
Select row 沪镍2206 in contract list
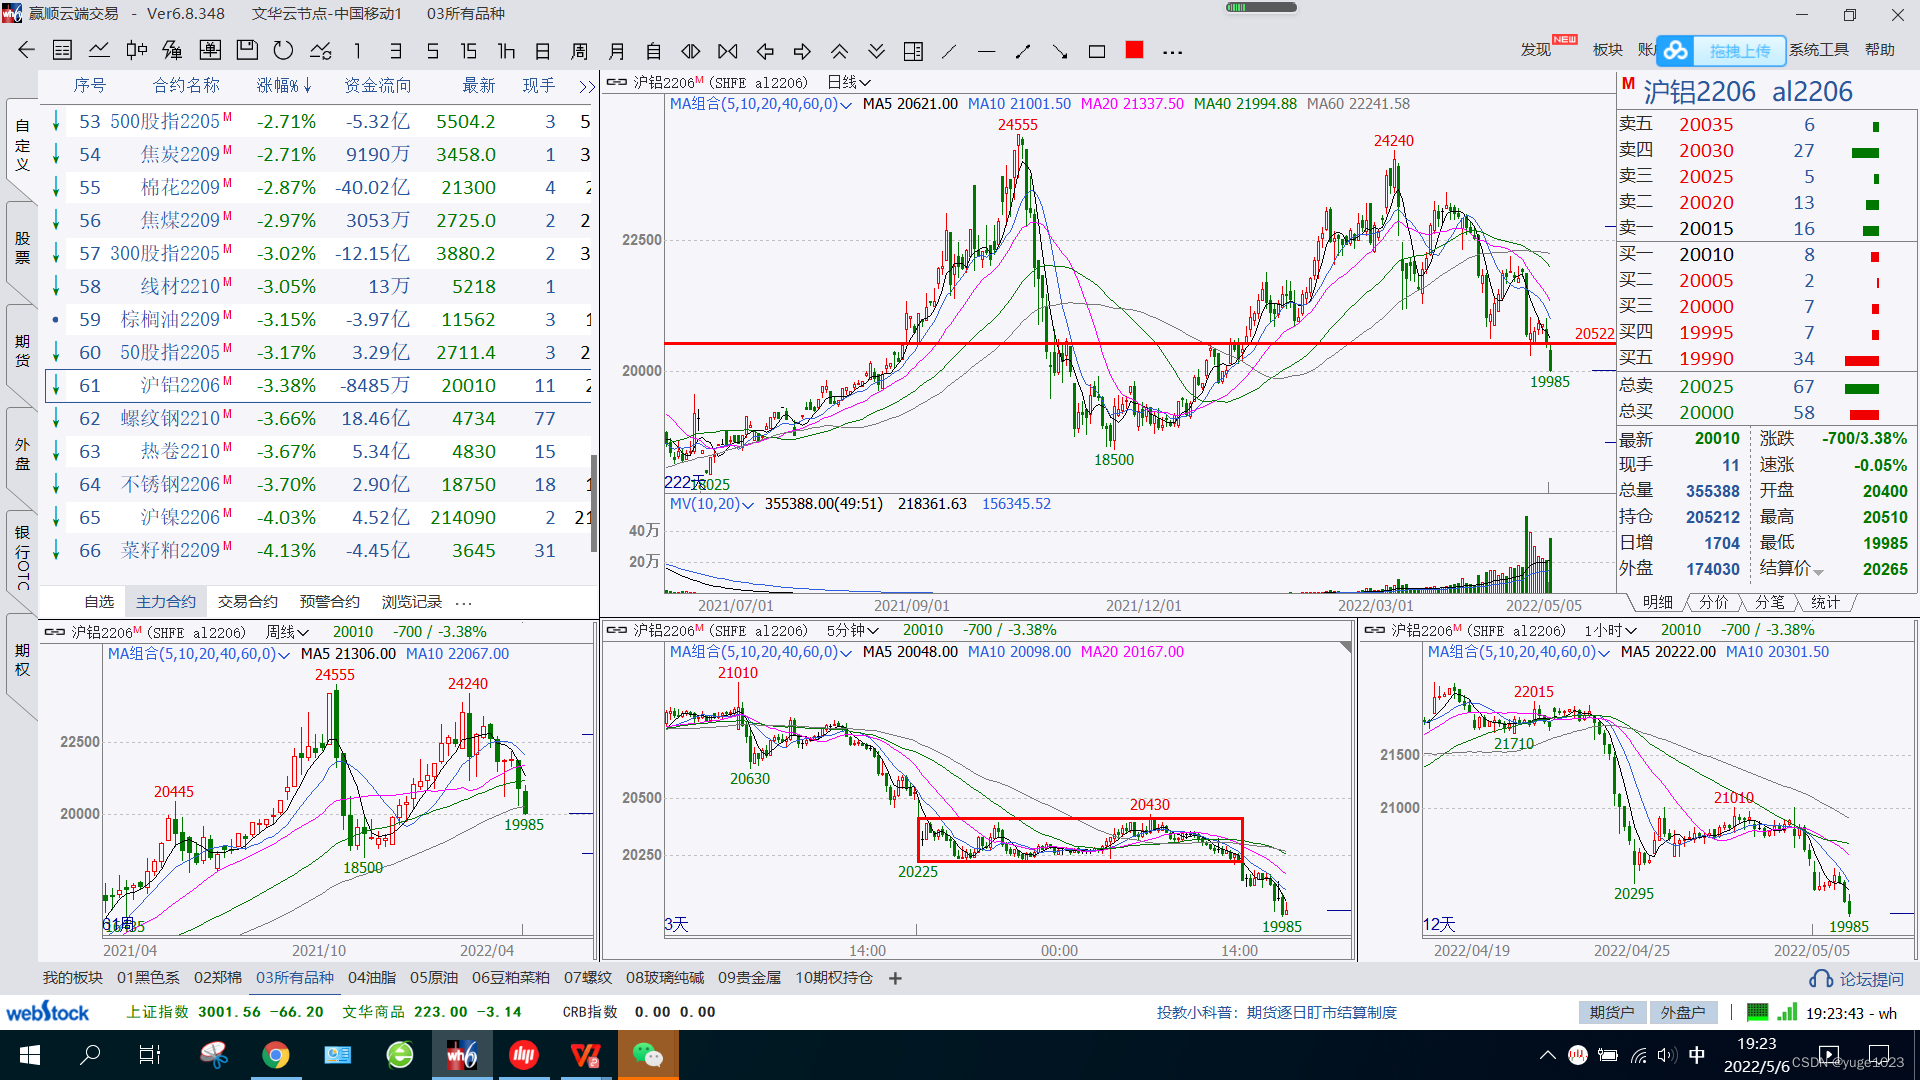click(318, 517)
